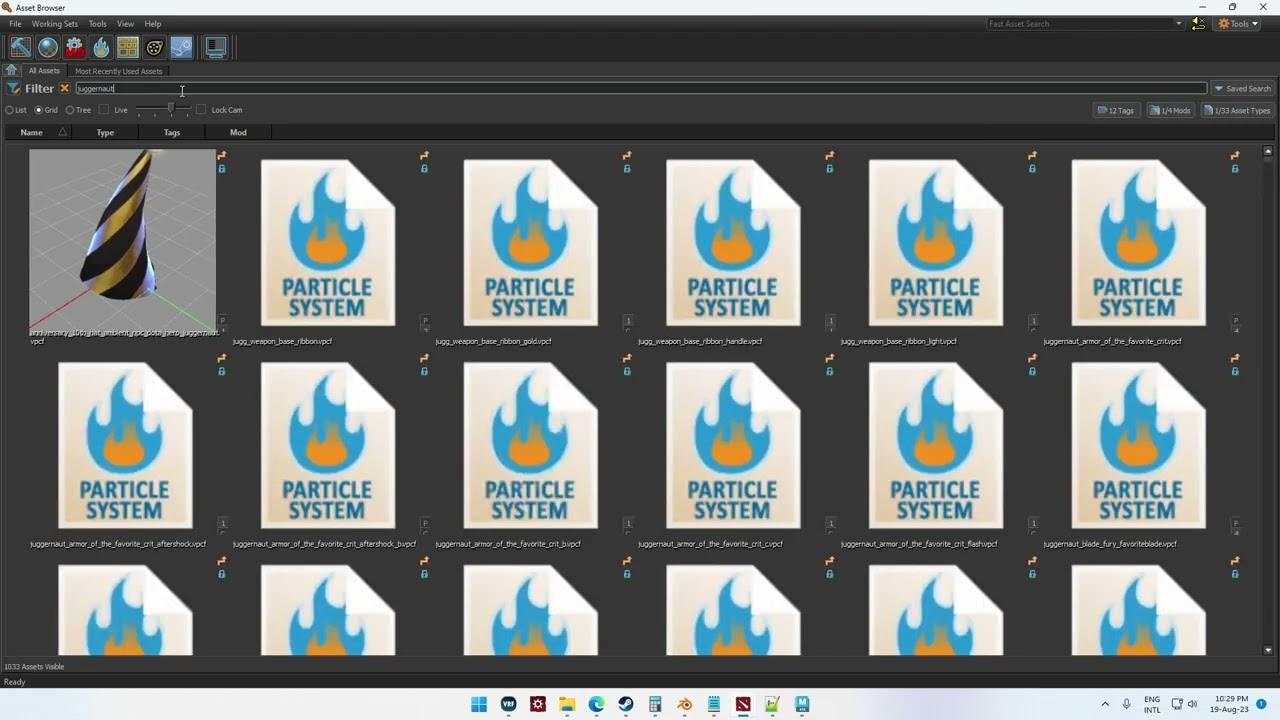Open Microsoft Edge from the taskbar

click(x=597, y=704)
